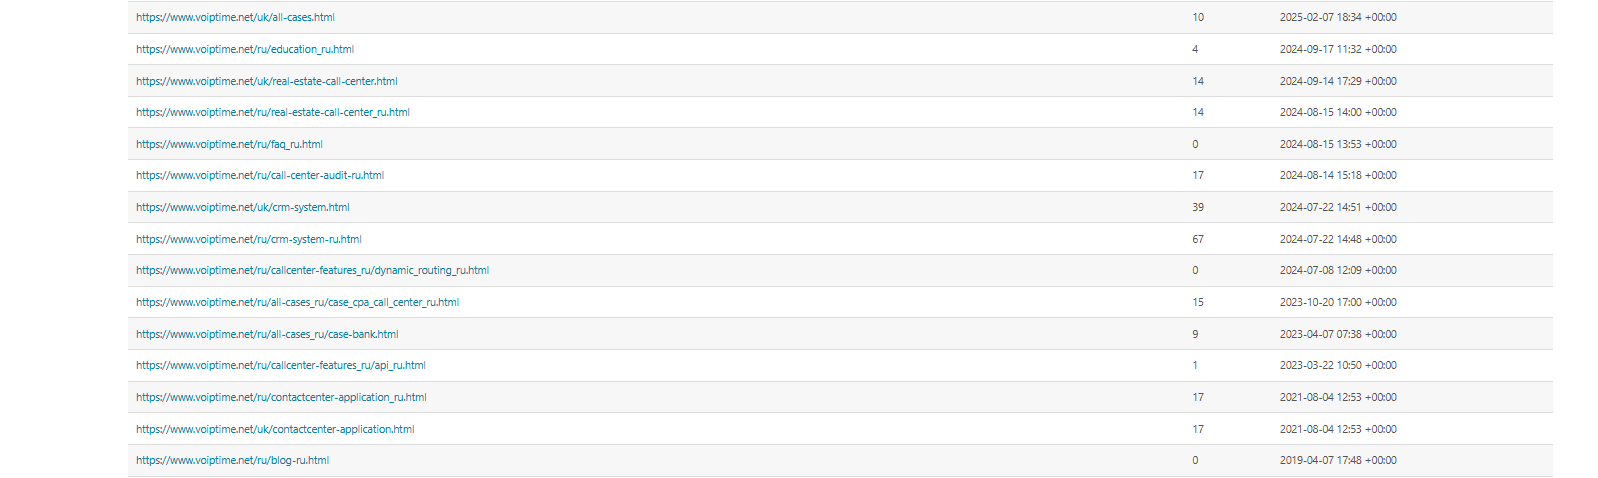Click the education_ru.html URL
1598x478 pixels.
click(245, 49)
